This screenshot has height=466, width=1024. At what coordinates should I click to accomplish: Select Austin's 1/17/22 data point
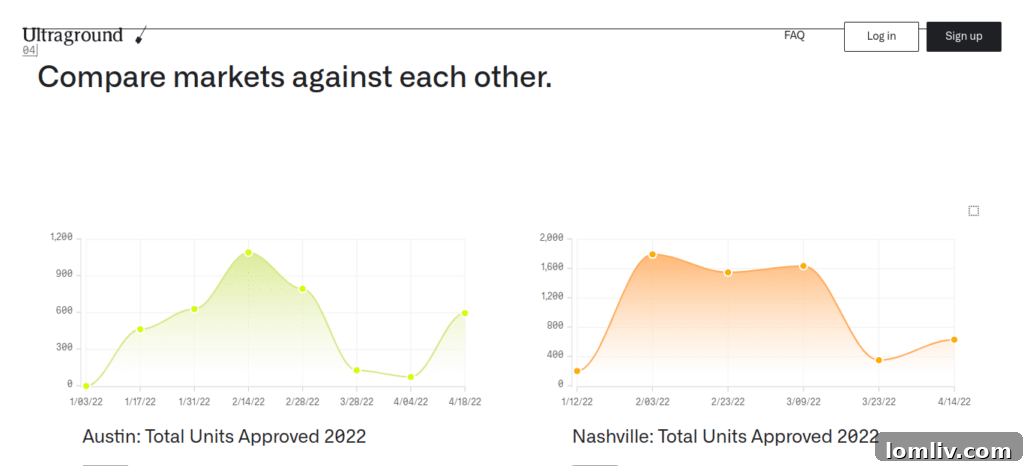140,329
